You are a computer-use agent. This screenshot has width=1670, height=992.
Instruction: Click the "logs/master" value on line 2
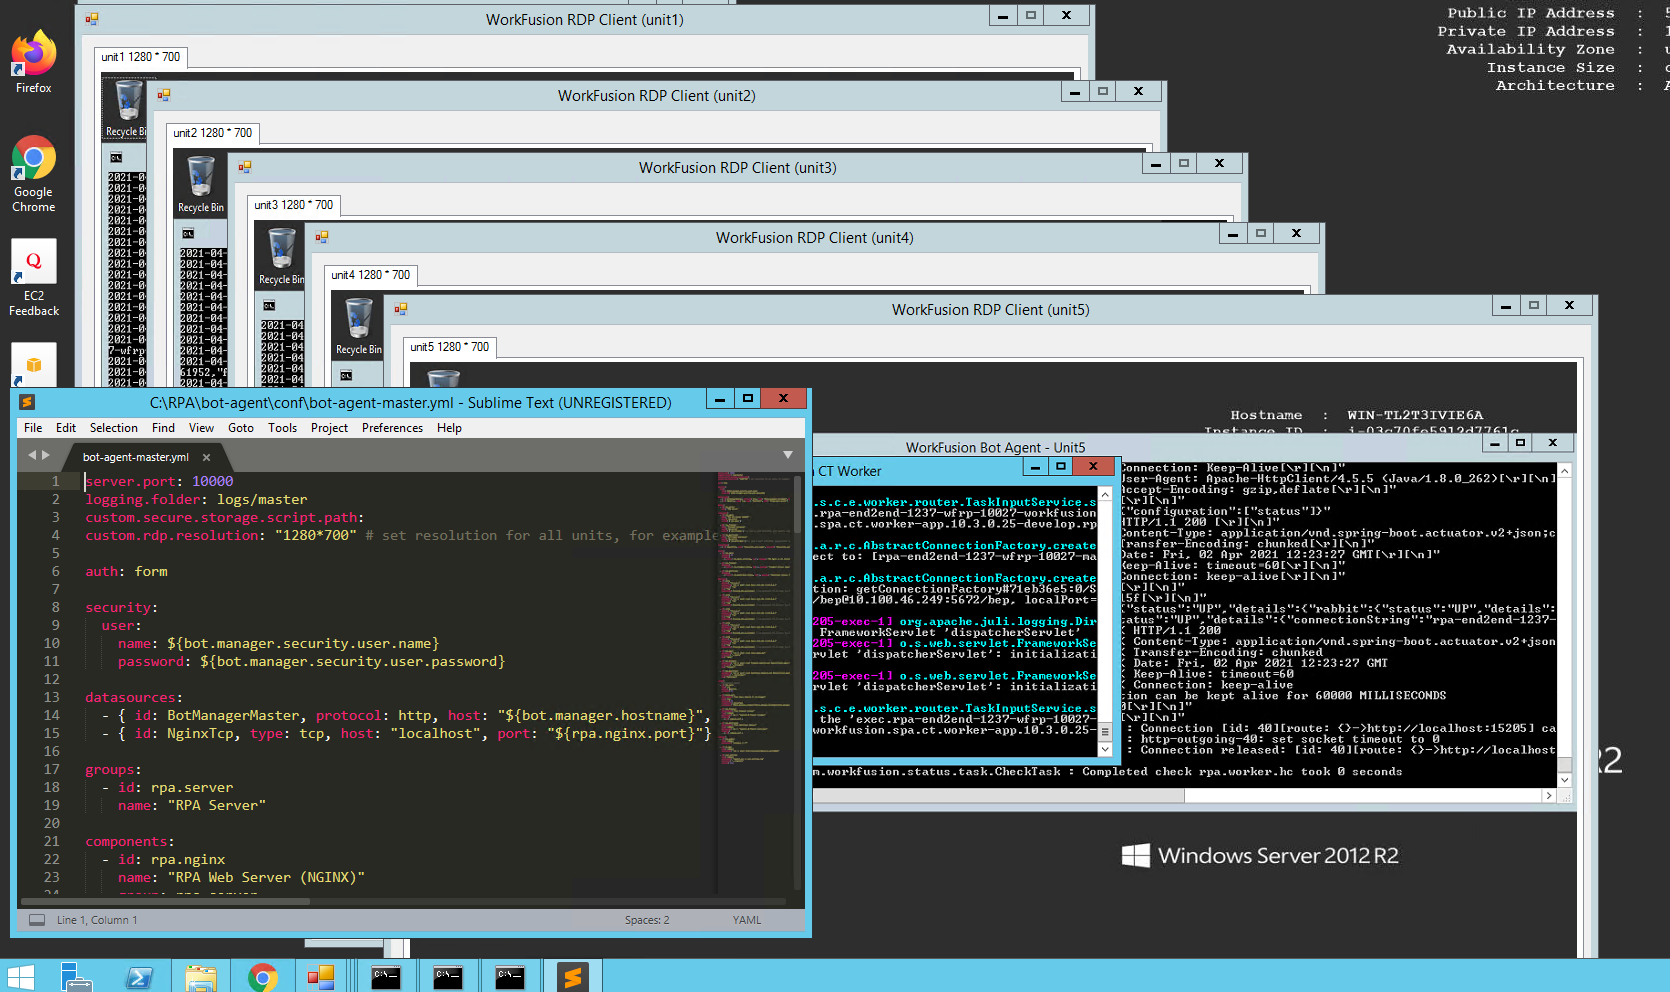coord(262,499)
